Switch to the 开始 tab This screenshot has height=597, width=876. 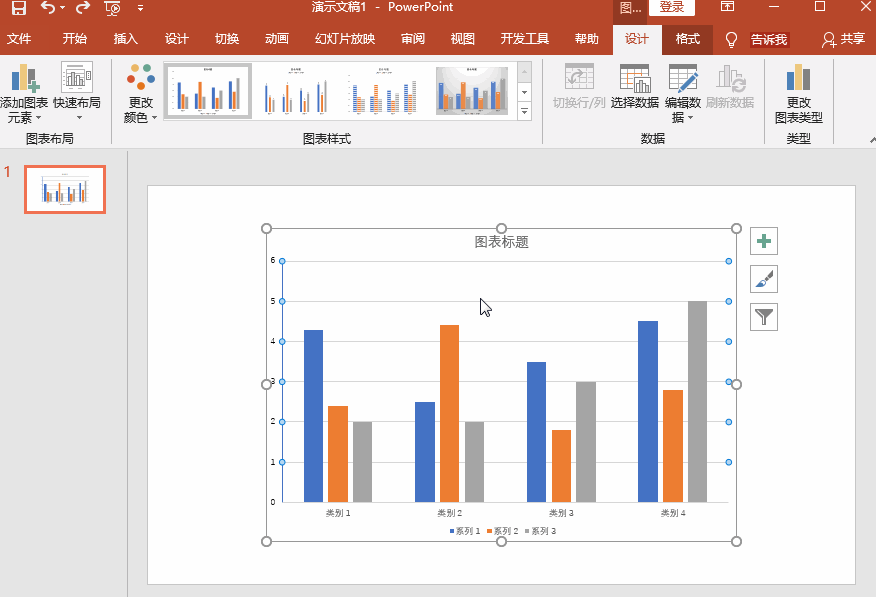[74, 39]
